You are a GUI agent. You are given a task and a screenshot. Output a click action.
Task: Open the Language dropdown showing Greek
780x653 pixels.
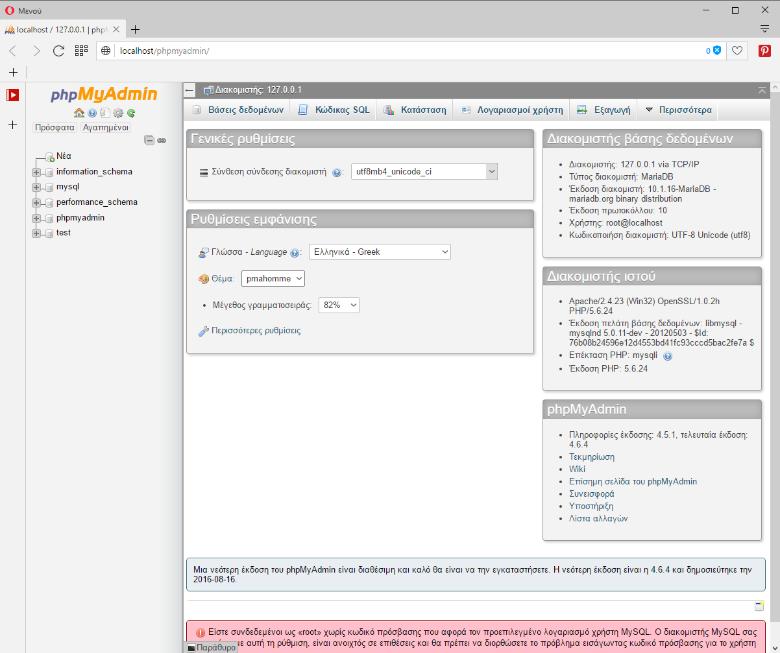pyautogui.click(x=380, y=252)
